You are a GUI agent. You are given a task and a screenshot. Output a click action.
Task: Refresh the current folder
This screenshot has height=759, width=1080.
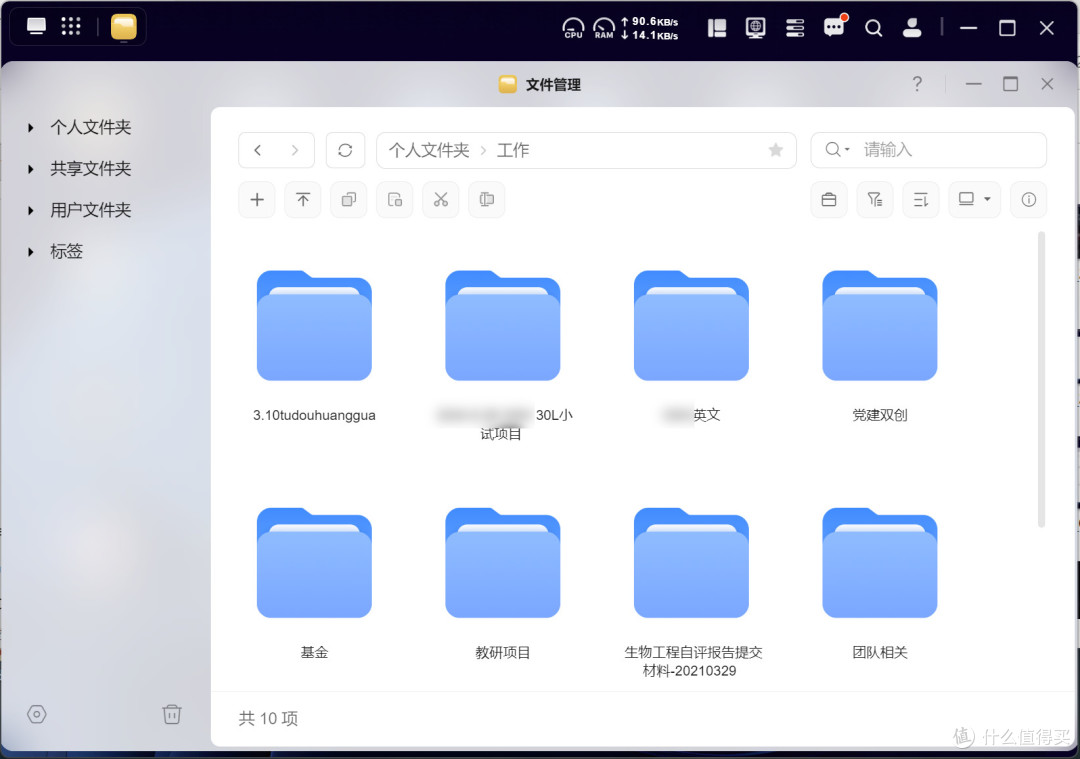[345, 150]
